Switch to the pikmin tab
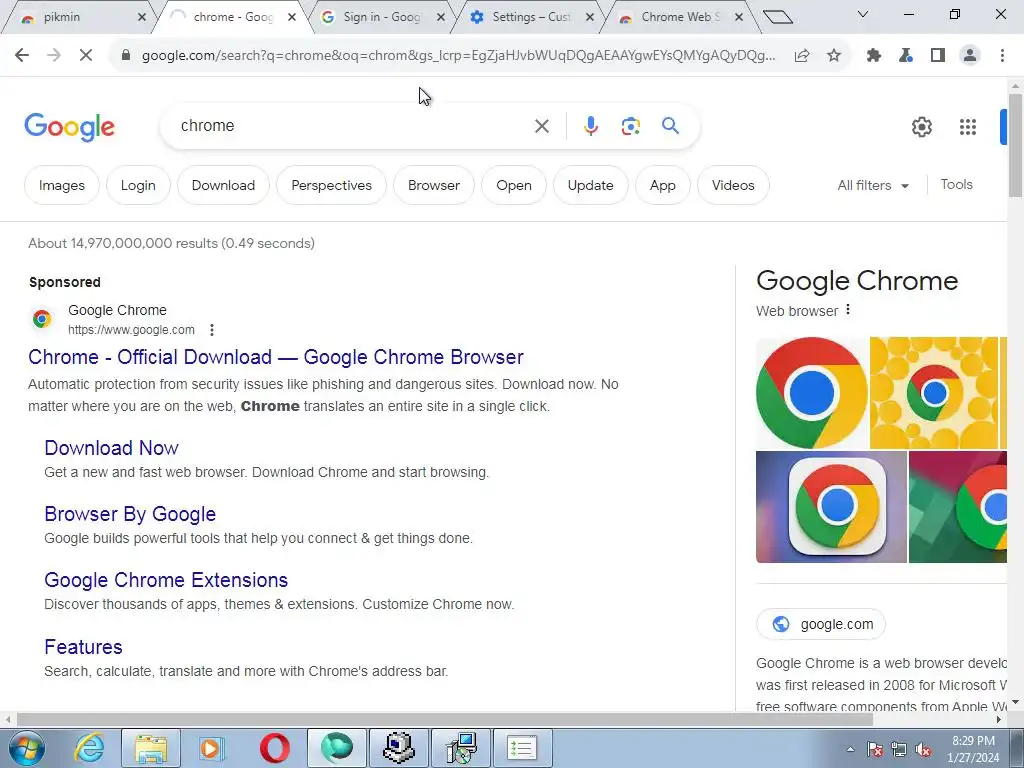 (78, 17)
